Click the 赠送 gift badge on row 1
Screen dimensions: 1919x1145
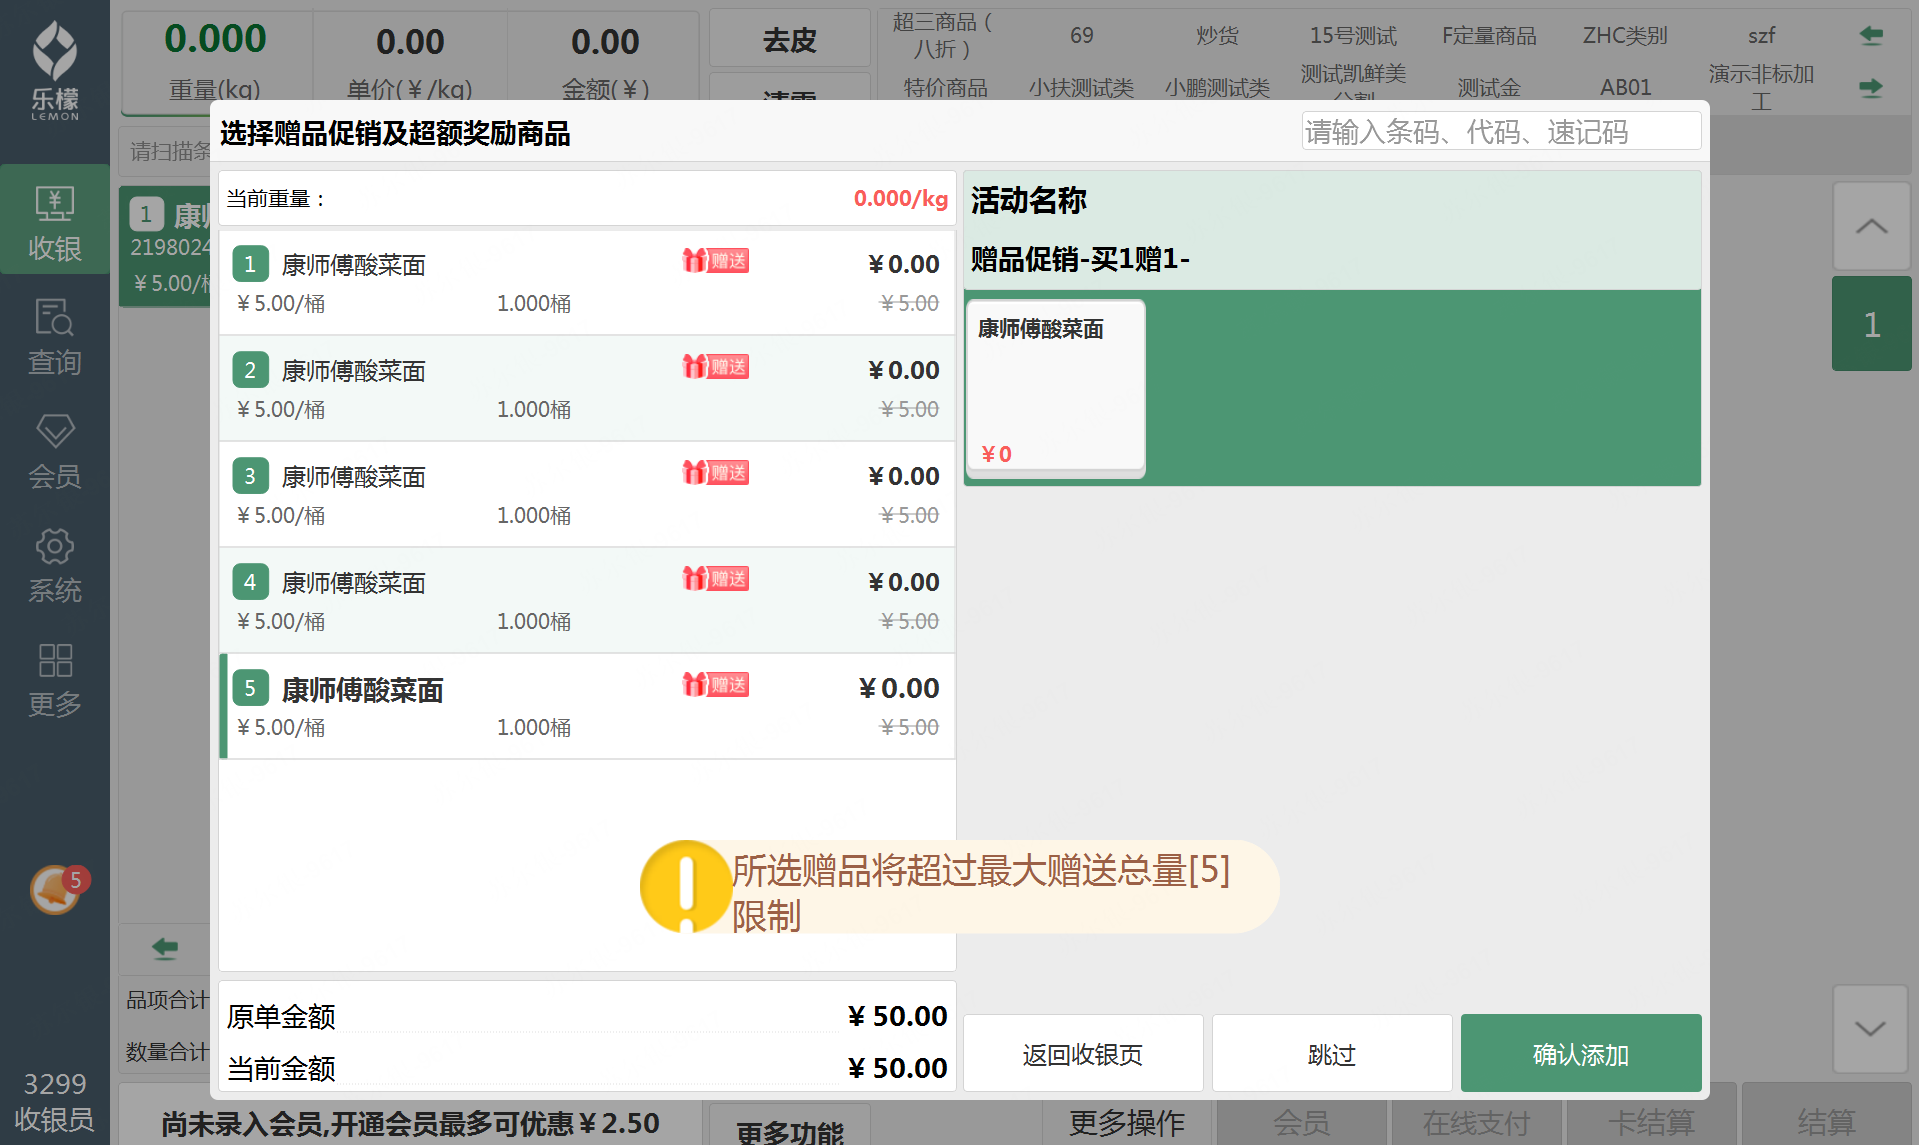pos(716,261)
